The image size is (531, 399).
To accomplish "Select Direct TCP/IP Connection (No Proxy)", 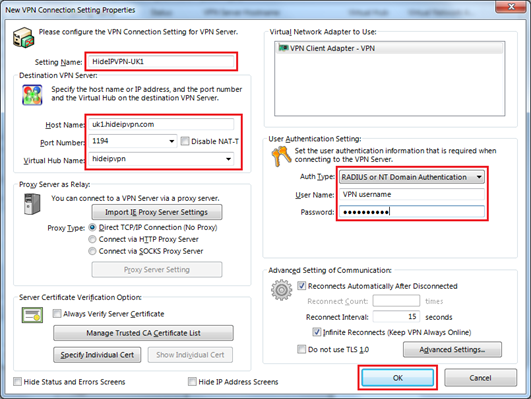I will (x=92, y=227).
